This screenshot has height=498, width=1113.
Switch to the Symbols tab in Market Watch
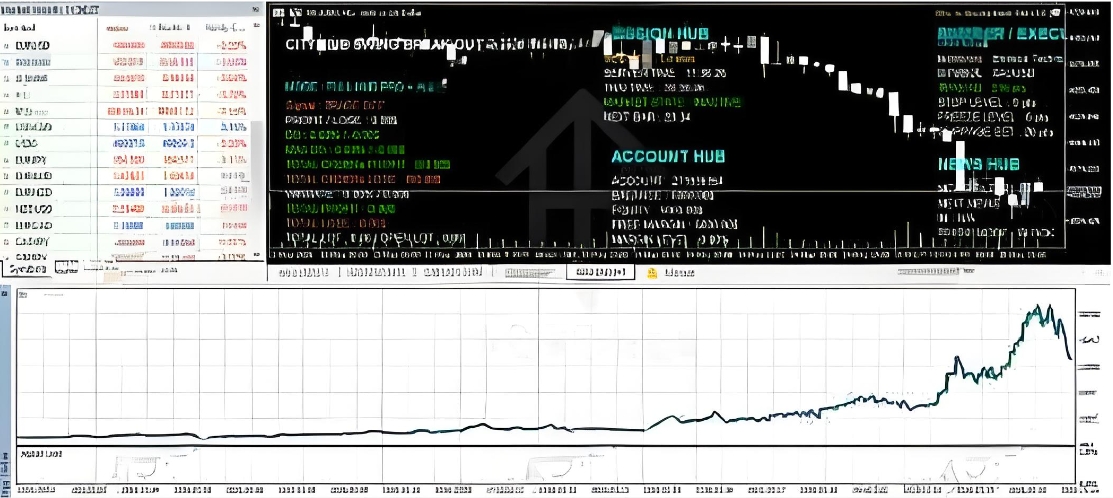[27, 270]
